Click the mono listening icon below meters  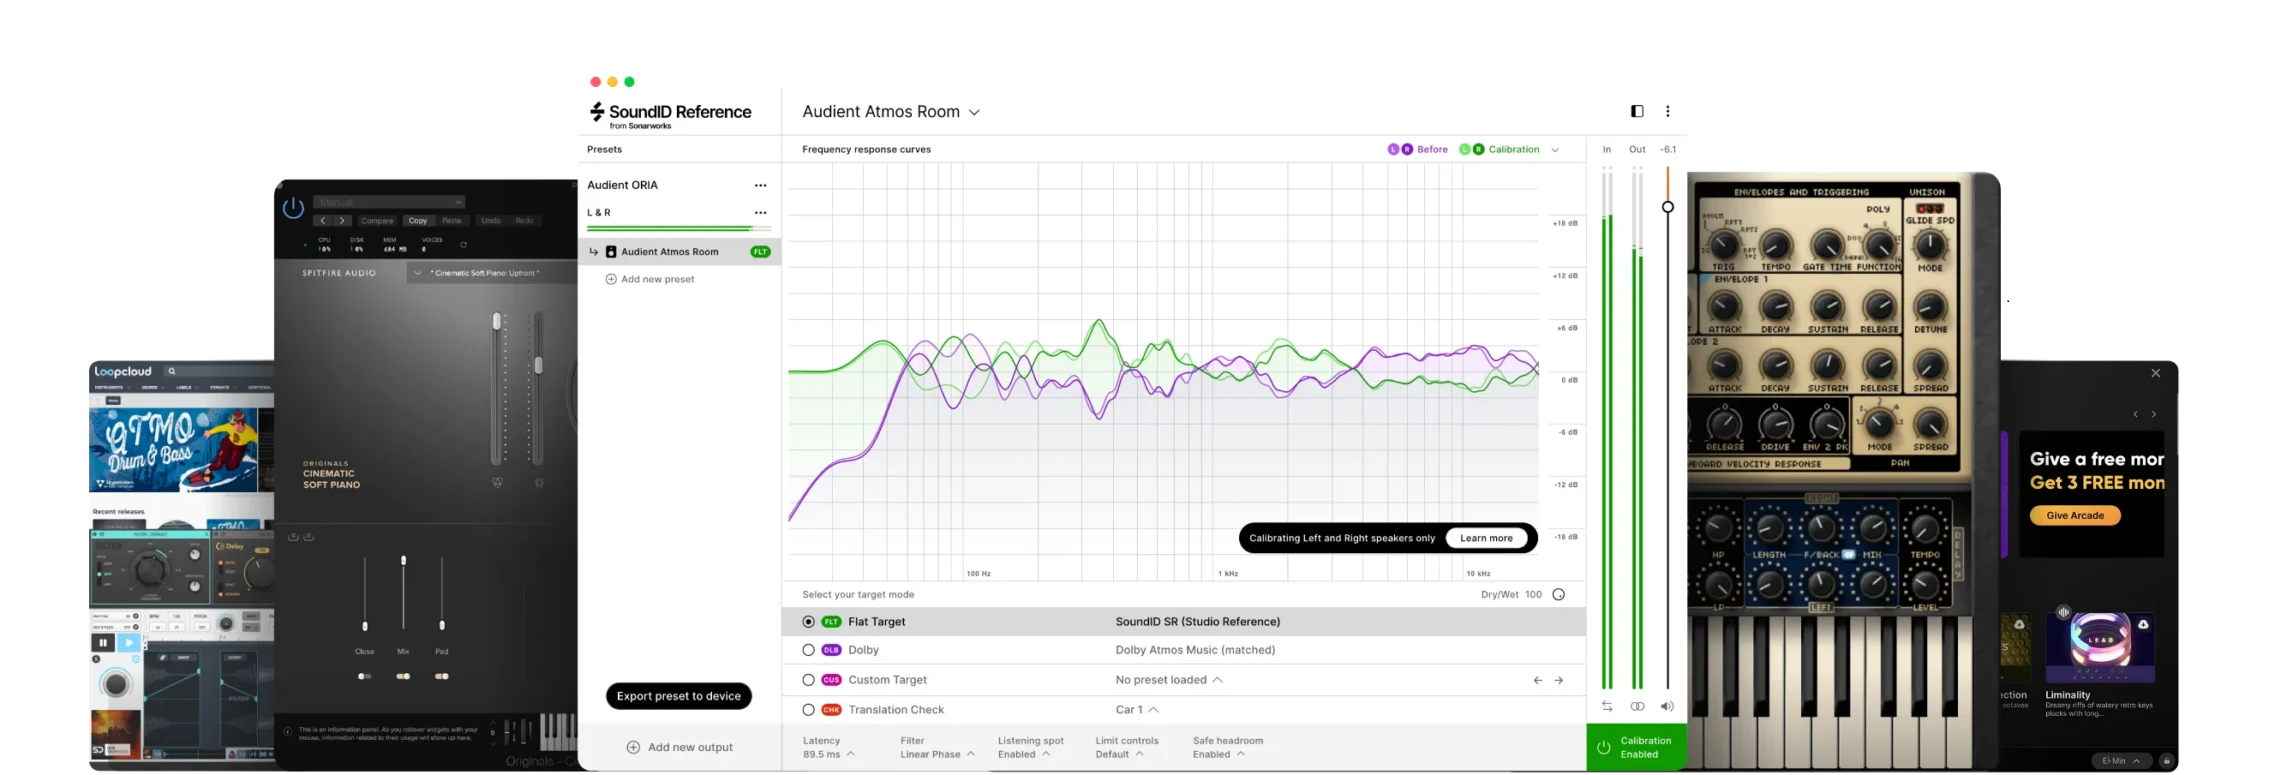(1637, 706)
